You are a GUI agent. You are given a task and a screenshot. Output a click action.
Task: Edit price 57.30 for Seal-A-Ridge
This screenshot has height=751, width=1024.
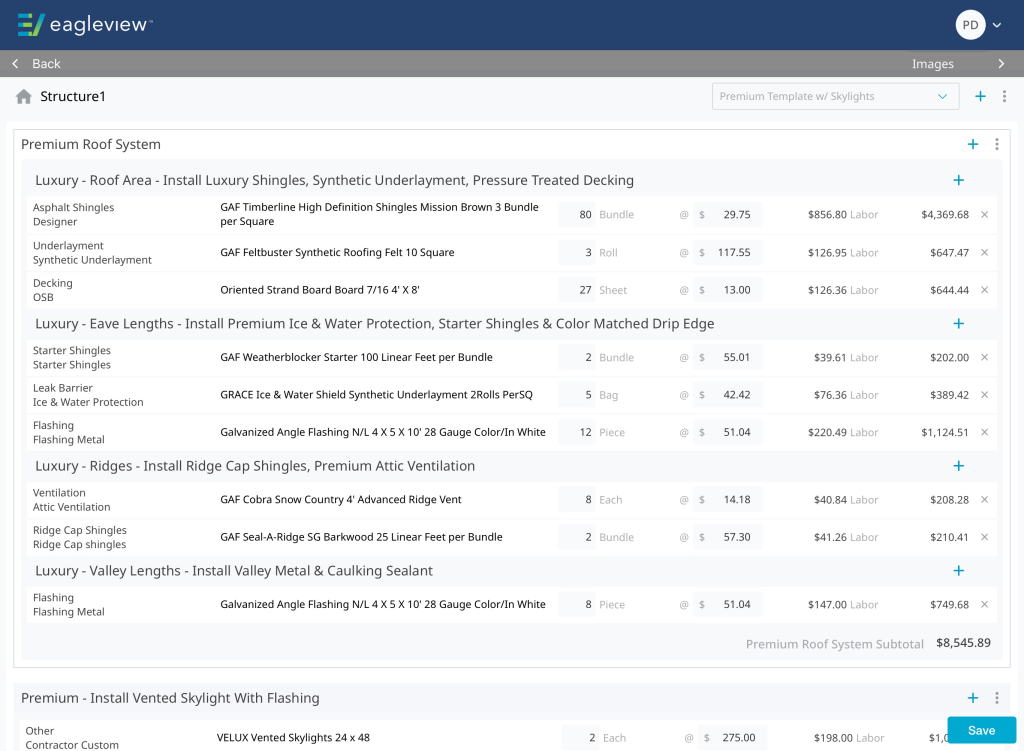click(728, 537)
